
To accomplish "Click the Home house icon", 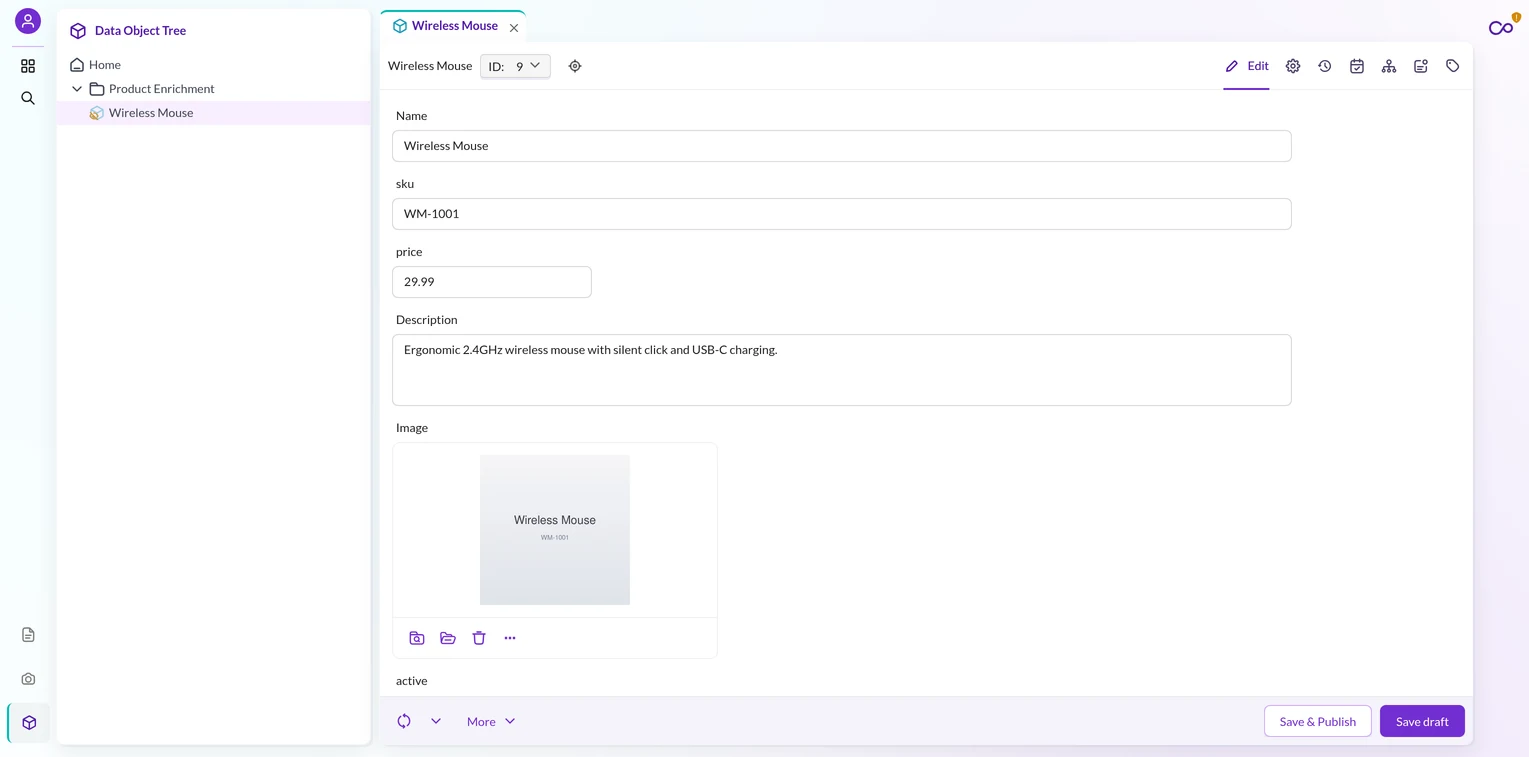I will click(77, 65).
